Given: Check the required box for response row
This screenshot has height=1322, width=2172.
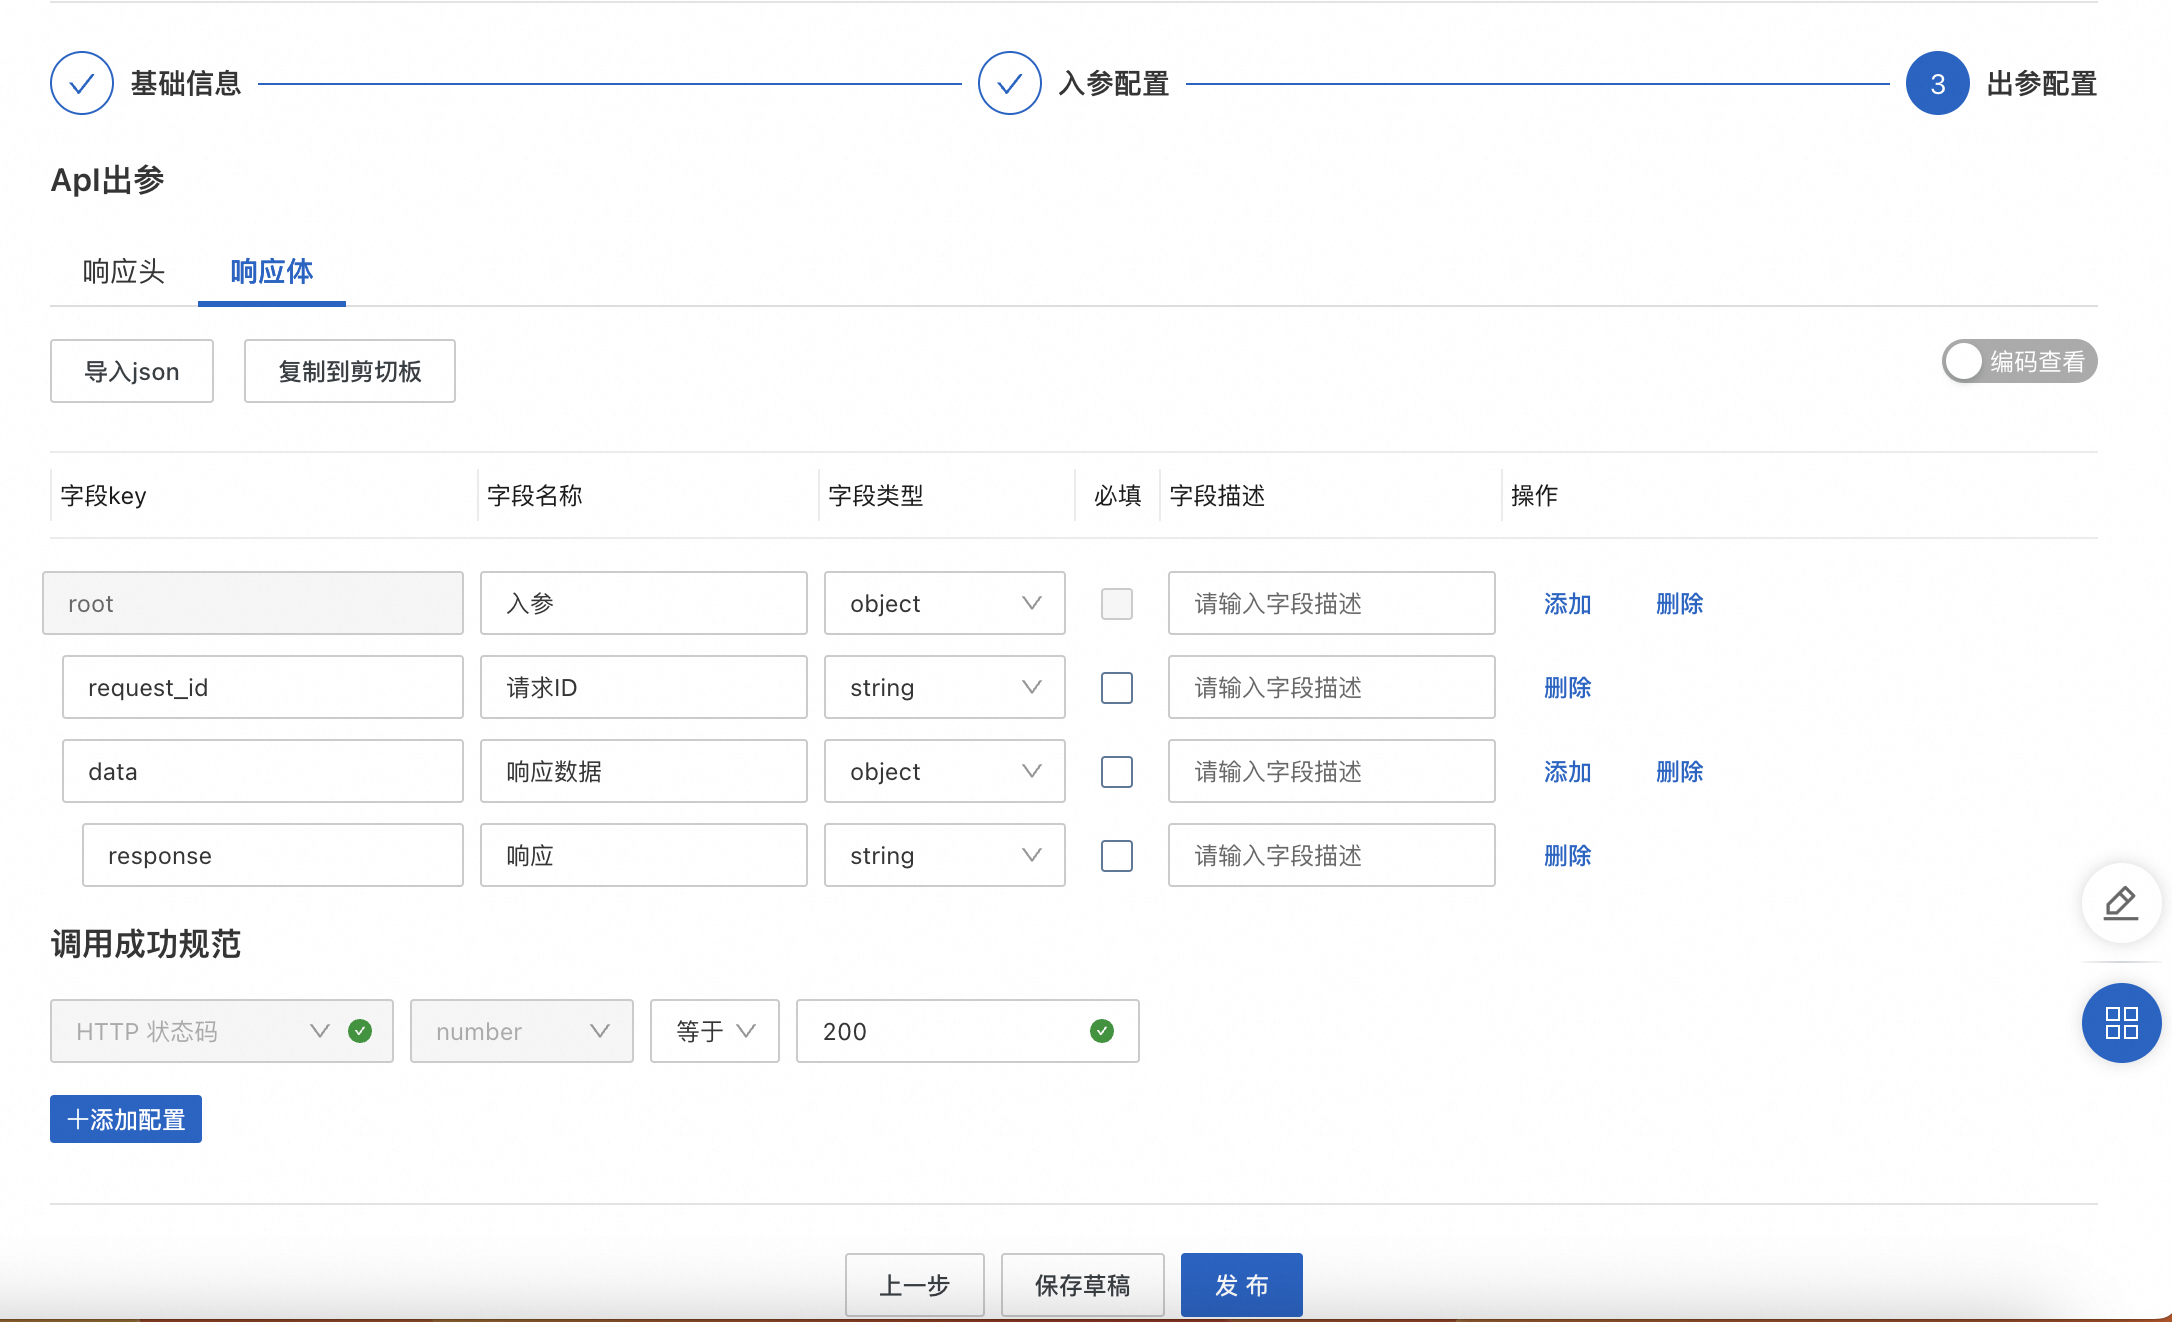Looking at the screenshot, I should pos(1116,856).
